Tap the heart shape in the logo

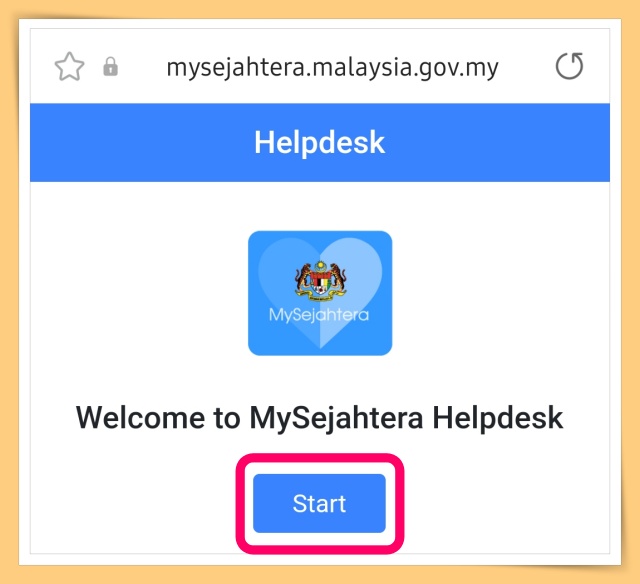(320, 292)
